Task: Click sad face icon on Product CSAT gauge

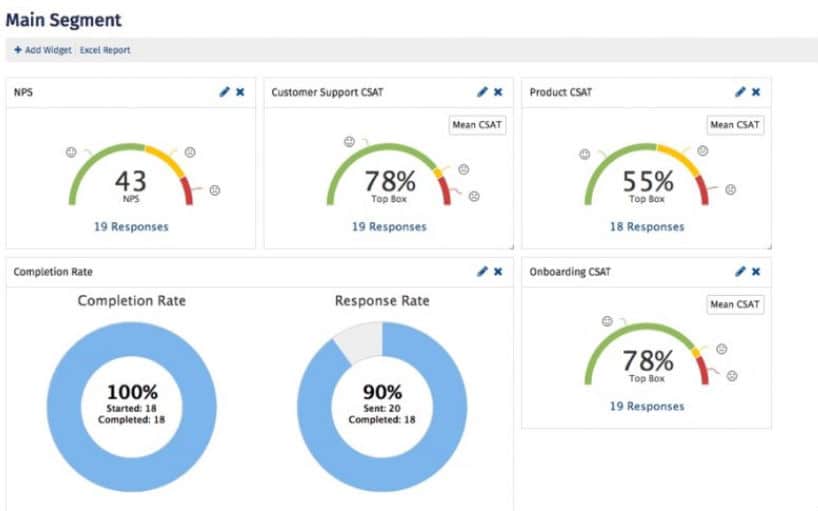Action: coord(730,189)
